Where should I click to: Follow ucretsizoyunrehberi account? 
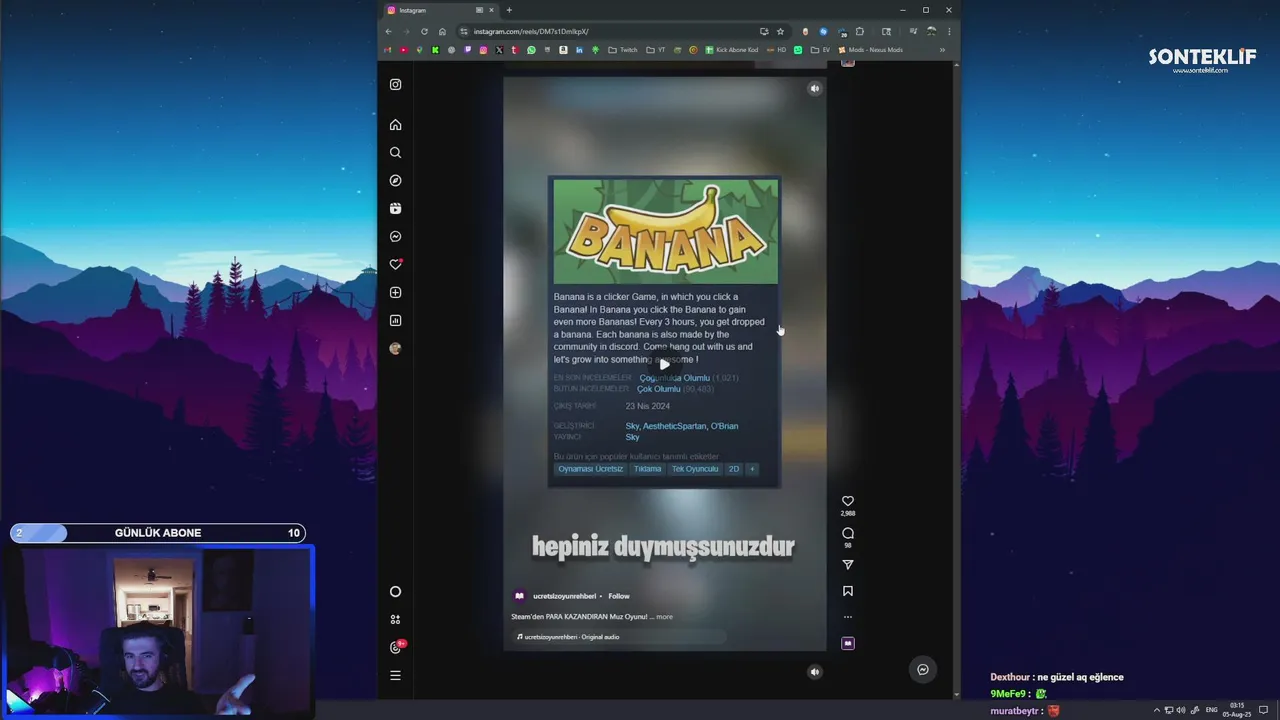pyautogui.click(x=619, y=596)
